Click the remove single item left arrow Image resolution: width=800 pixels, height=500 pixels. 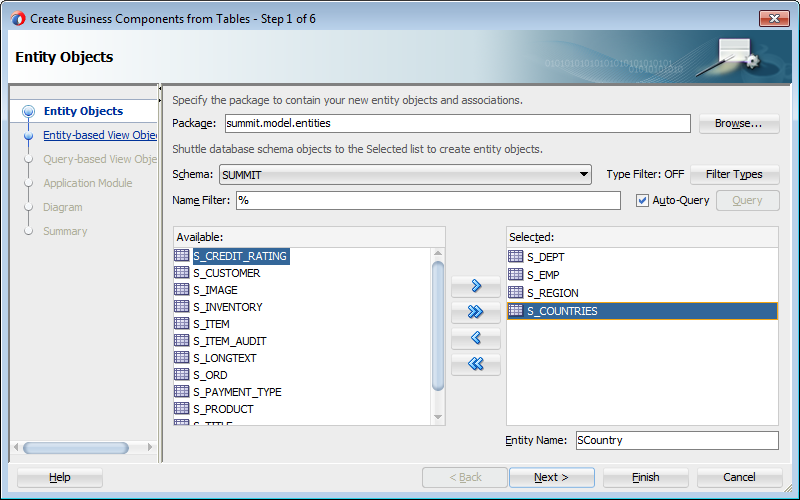pos(476,338)
